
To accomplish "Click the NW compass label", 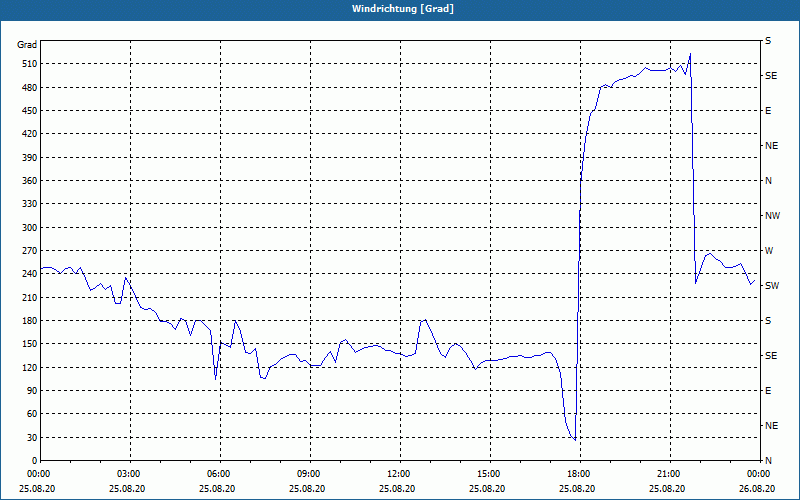I will point(773,216).
